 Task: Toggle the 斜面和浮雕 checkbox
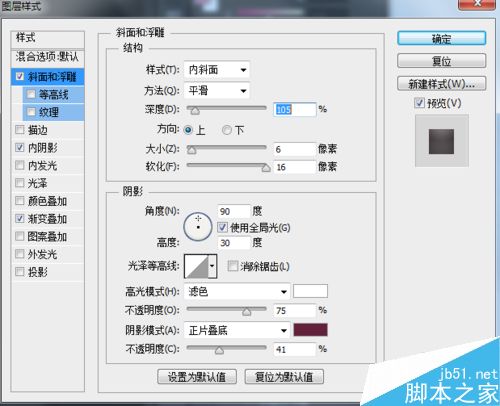(x=20, y=77)
